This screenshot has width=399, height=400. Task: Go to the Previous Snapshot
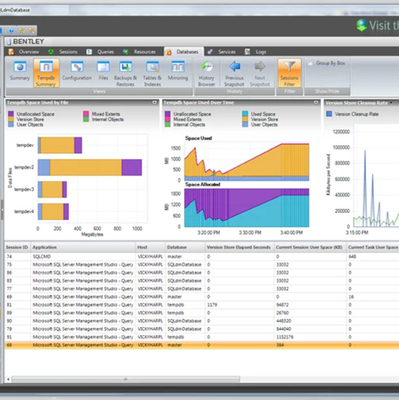pyautogui.click(x=234, y=73)
